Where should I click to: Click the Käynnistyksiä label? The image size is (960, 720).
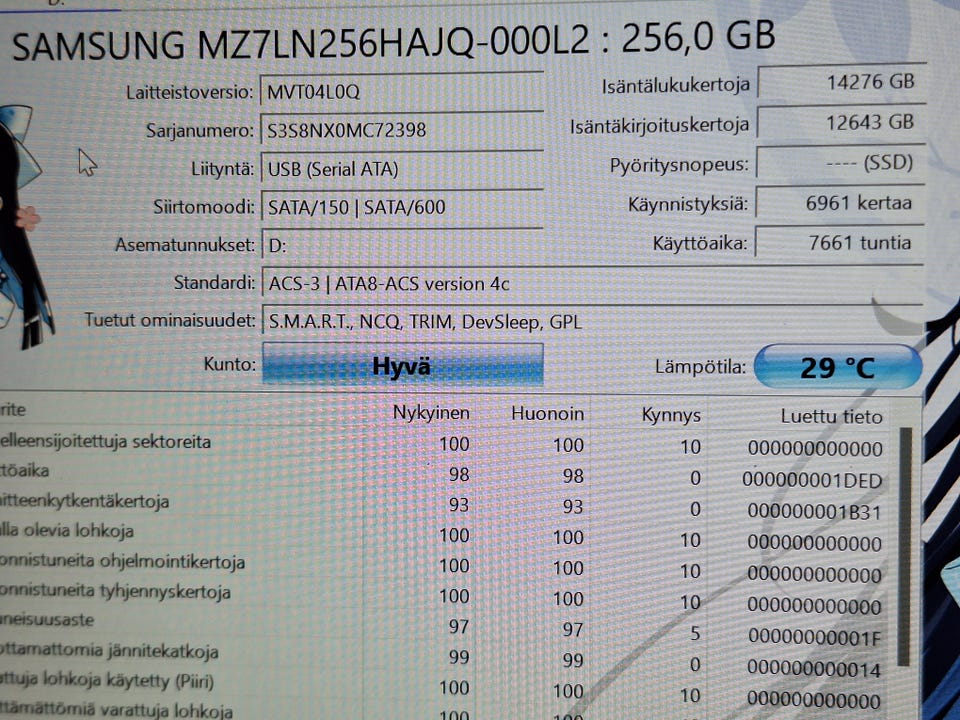point(688,204)
